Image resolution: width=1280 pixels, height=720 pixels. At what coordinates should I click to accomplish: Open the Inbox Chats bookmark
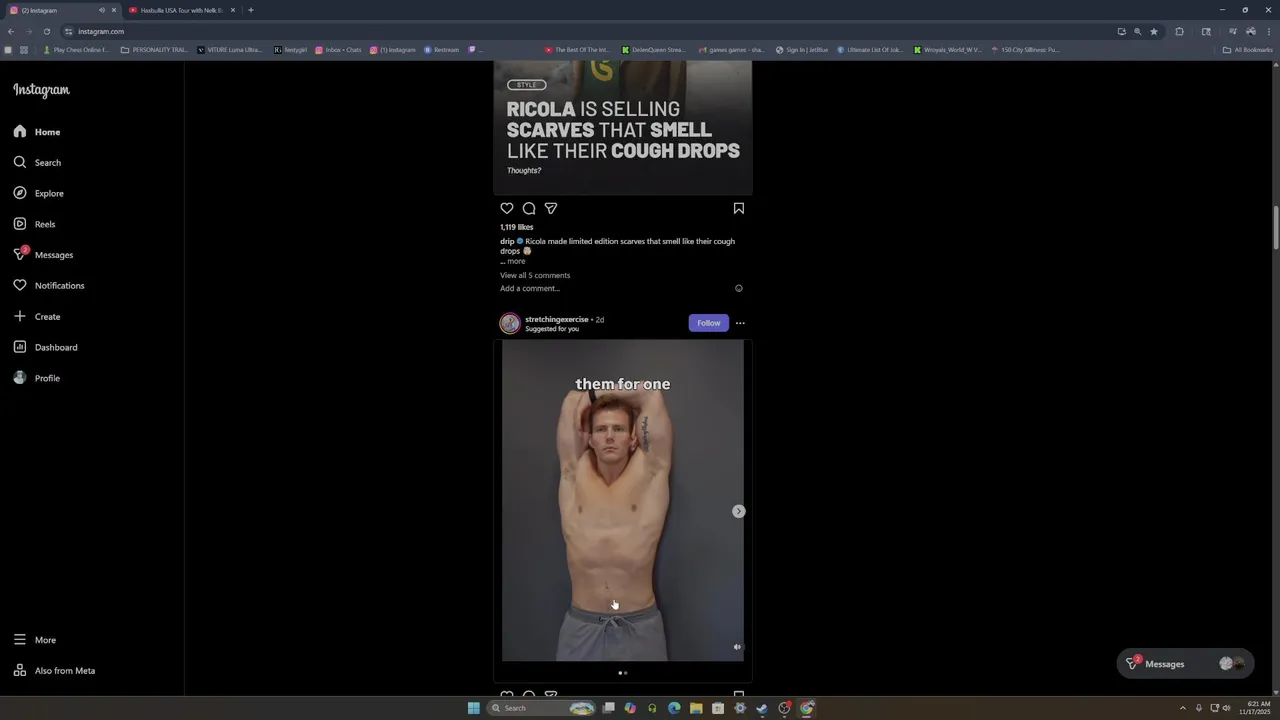coord(338,49)
